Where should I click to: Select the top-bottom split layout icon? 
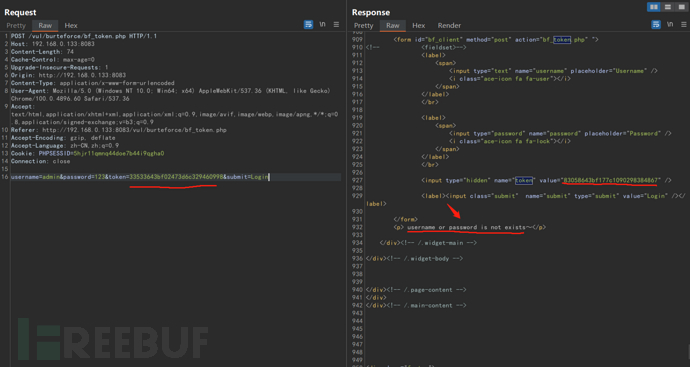coord(668,7)
